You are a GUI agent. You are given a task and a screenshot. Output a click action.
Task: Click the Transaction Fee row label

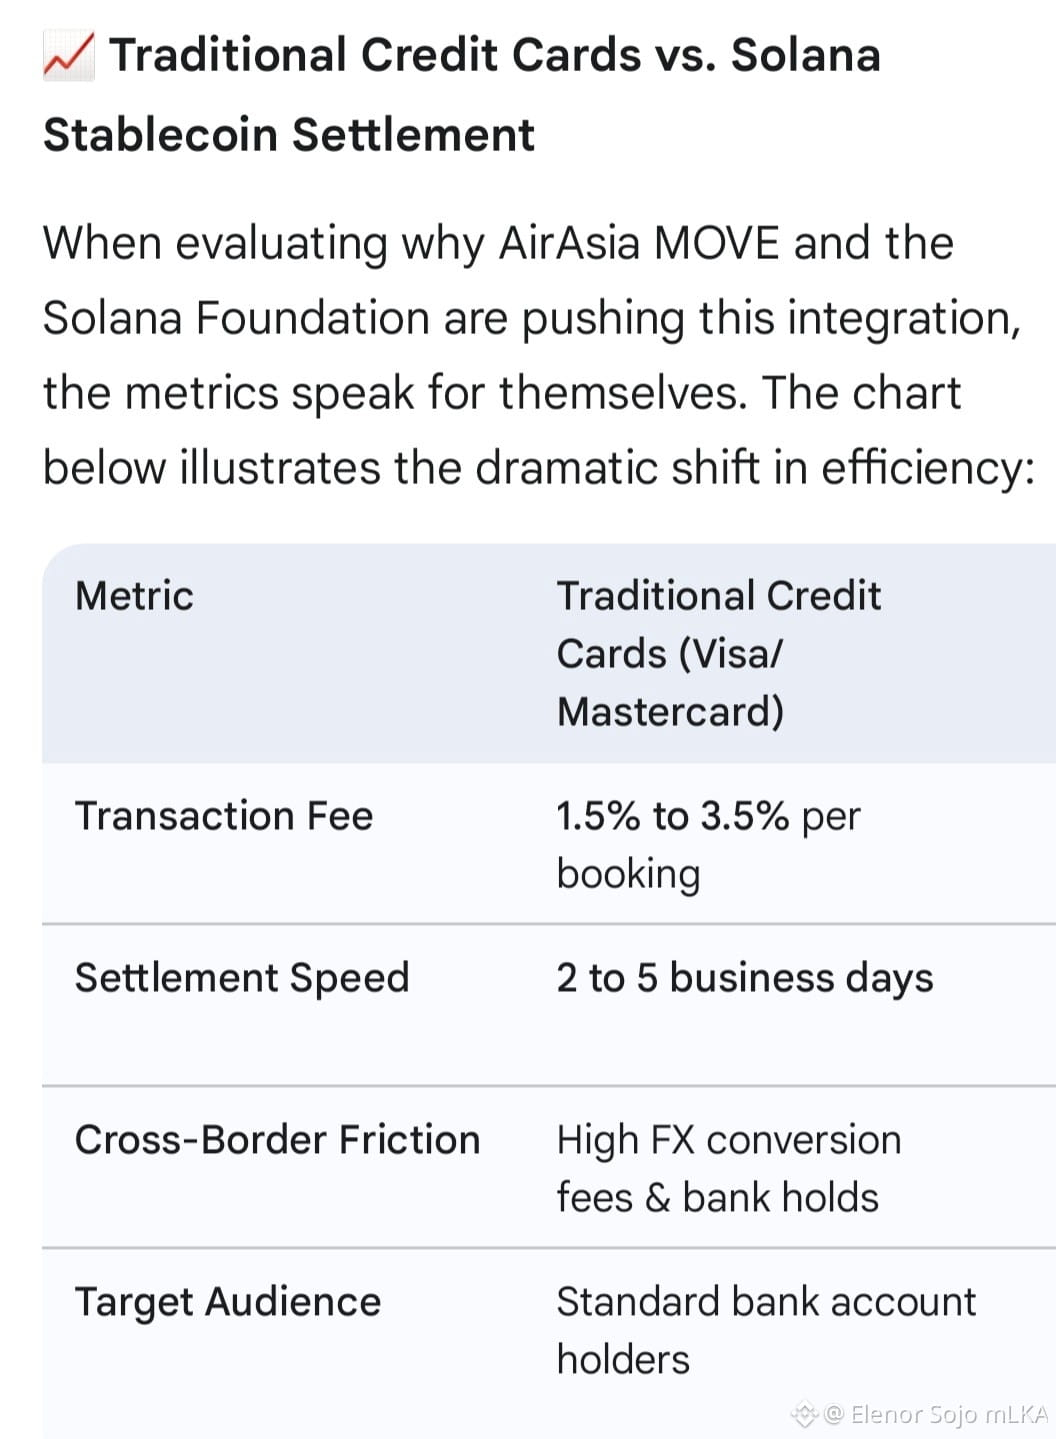pos(224,816)
